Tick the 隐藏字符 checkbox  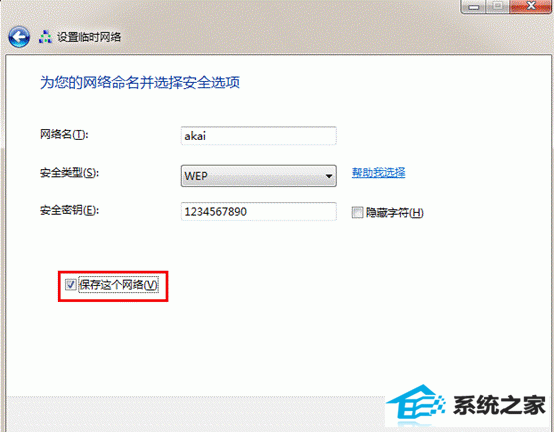(357, 213)
